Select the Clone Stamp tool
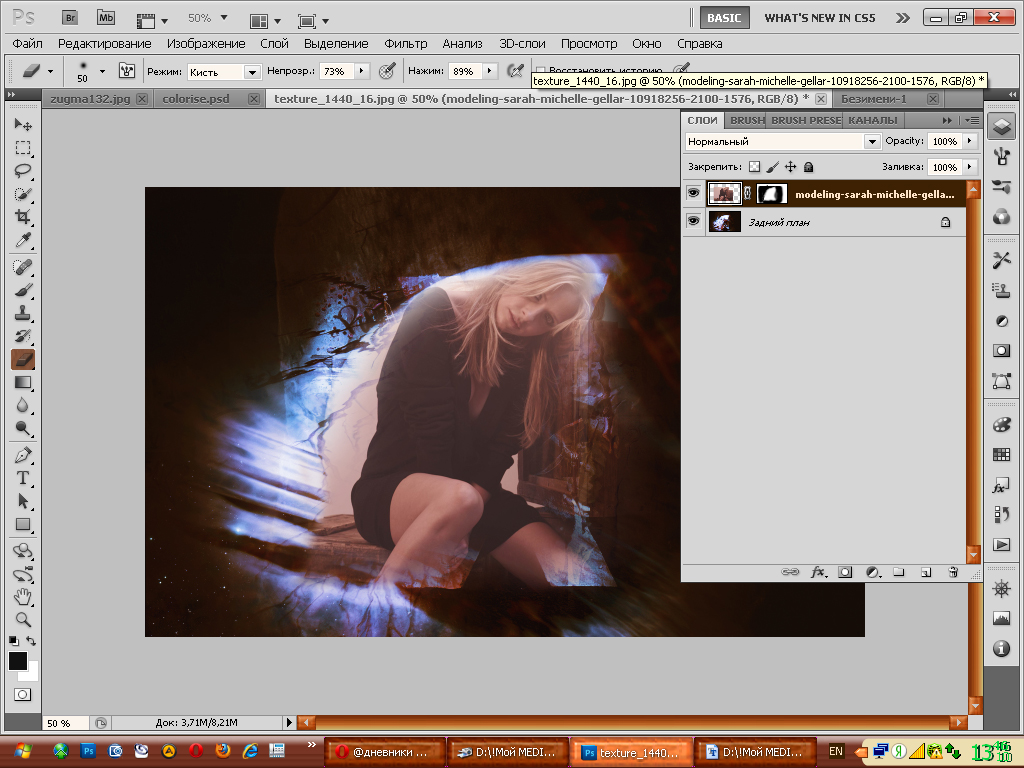1024x768 pixels. pyautogui.click(x=23, y=313)
